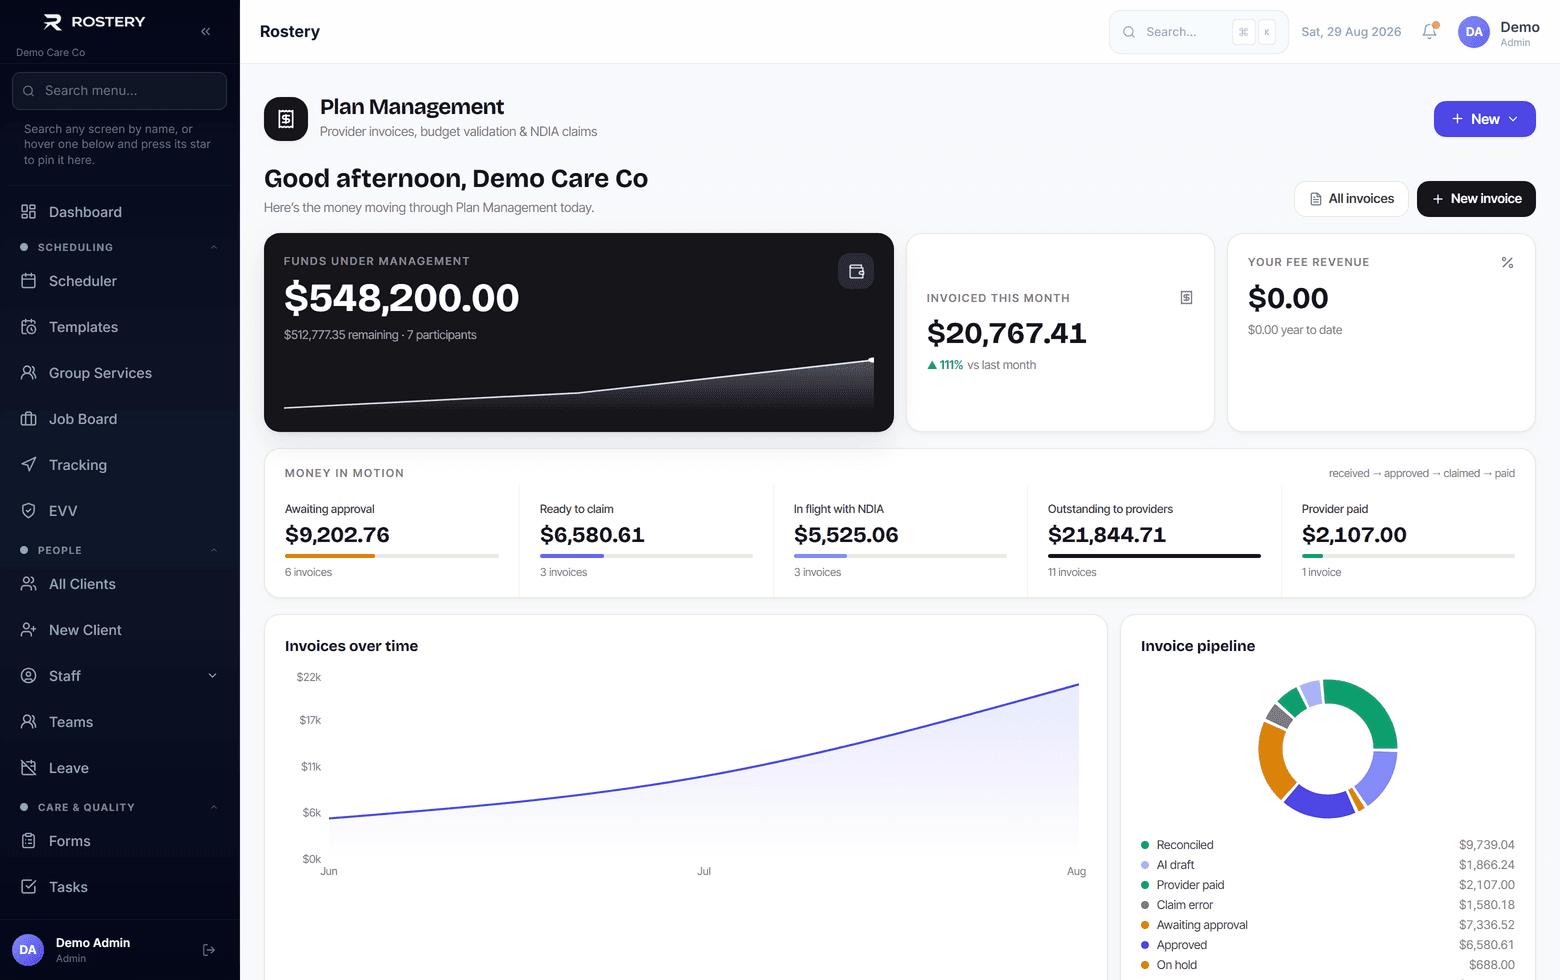1560x980 pixels.
Task: Click the All invoices button
Action: (1351, 199)
